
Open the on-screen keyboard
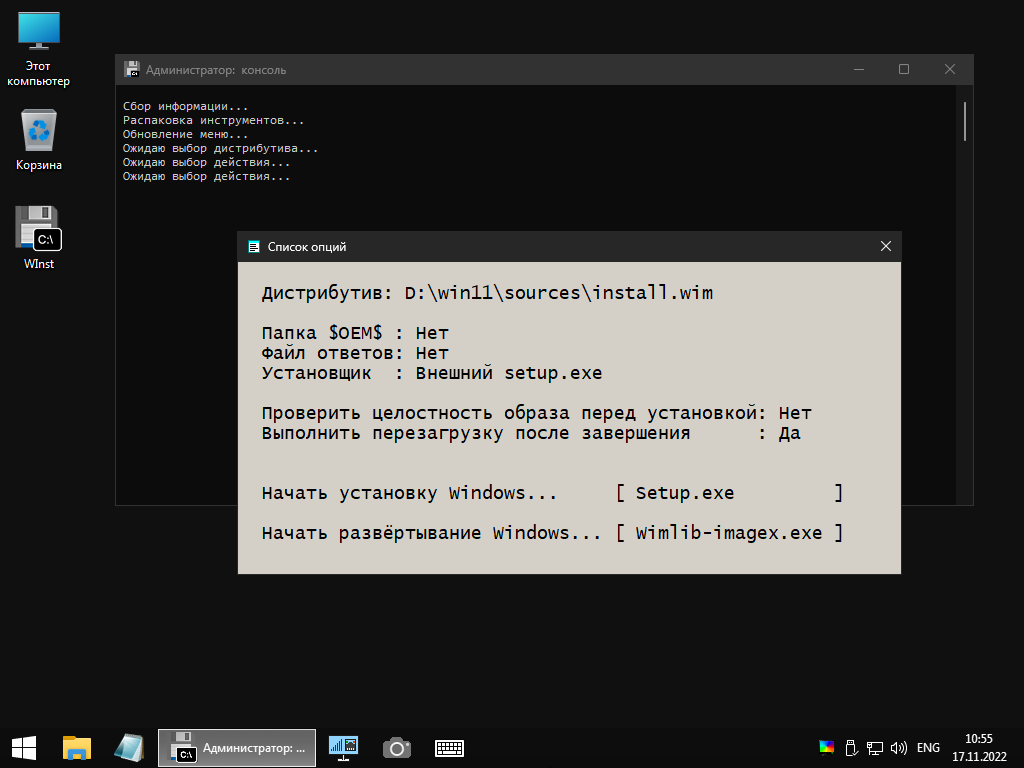coord(449,747)
